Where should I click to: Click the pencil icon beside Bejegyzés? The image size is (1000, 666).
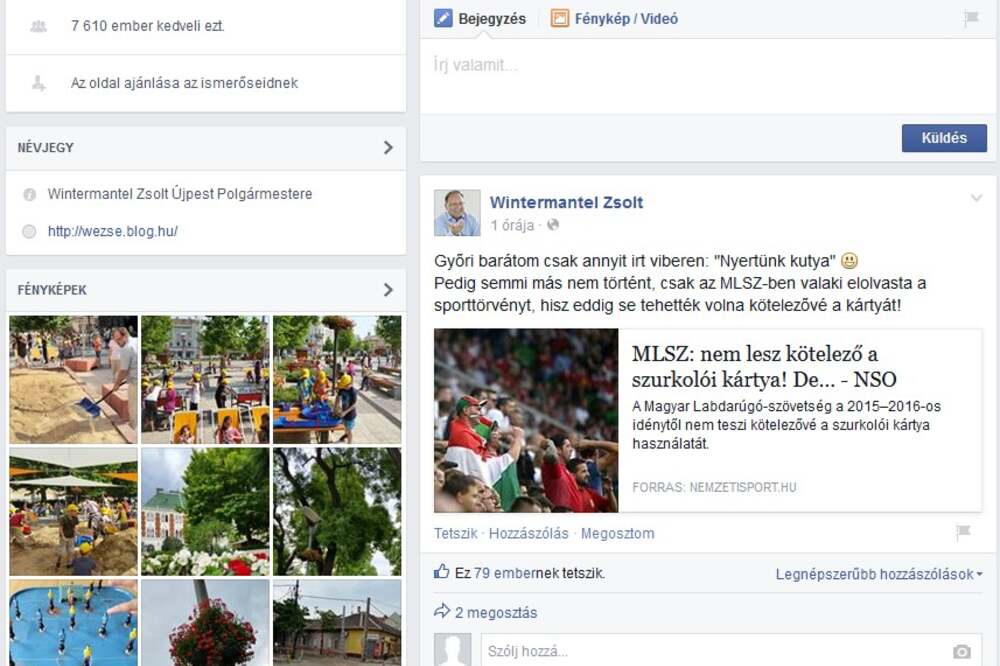tap(443, 18)
